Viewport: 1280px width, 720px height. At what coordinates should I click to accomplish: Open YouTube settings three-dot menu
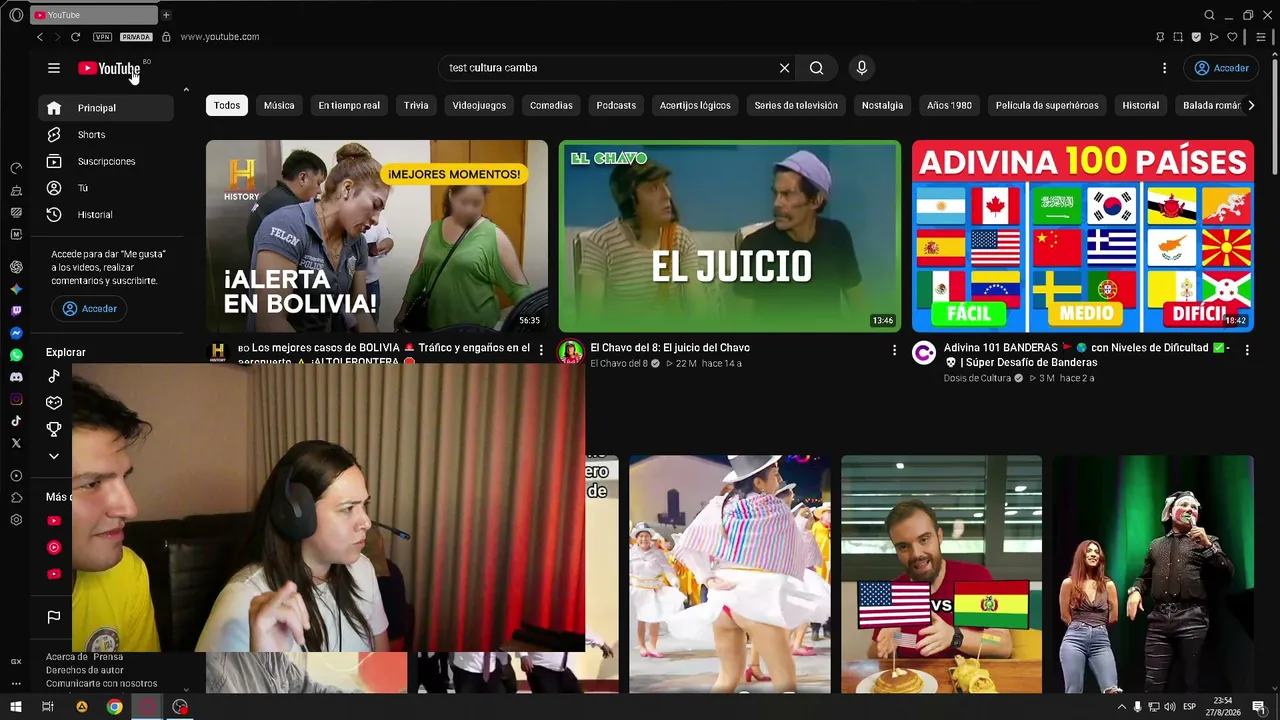click(1164, 68)
